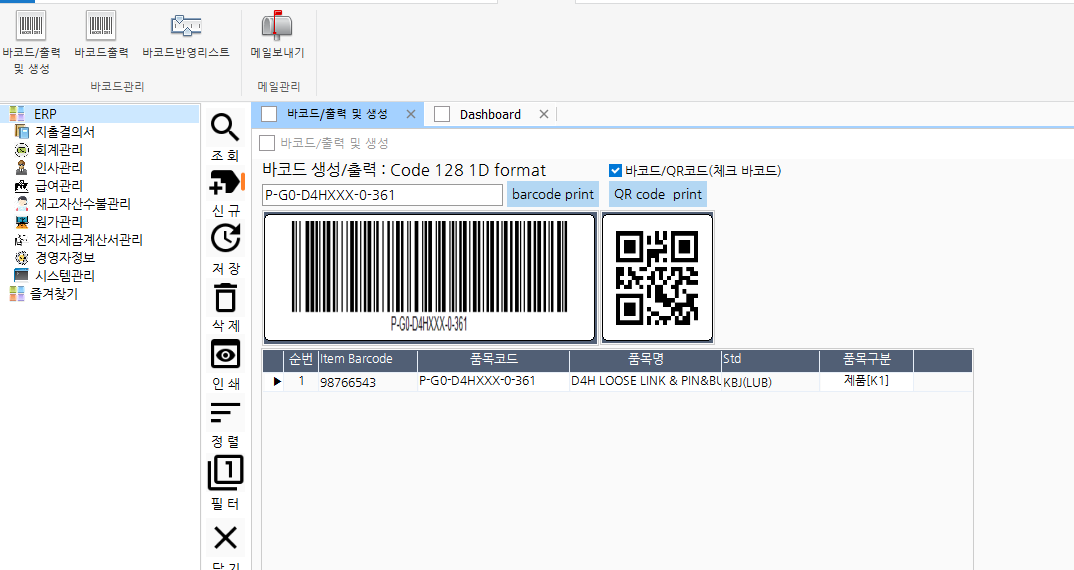
Task: Click the 품목구분 column header
Action: click(x=866, y=359)
